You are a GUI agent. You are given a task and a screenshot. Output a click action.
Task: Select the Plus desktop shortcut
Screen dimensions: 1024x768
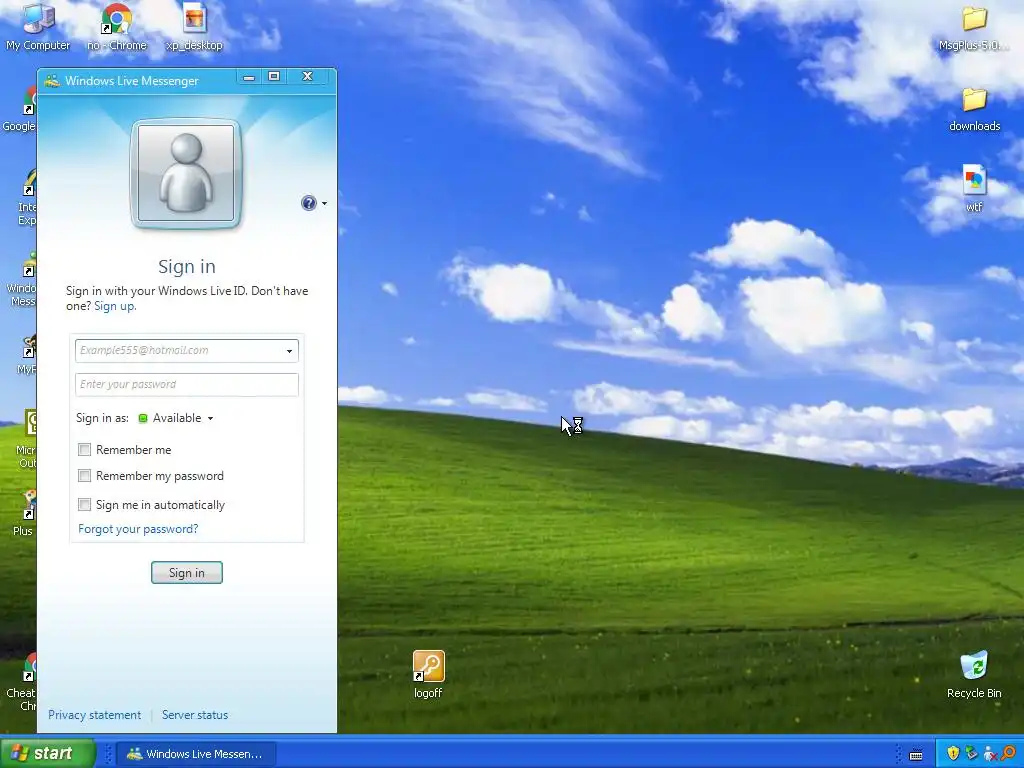[x=25, y=513]
